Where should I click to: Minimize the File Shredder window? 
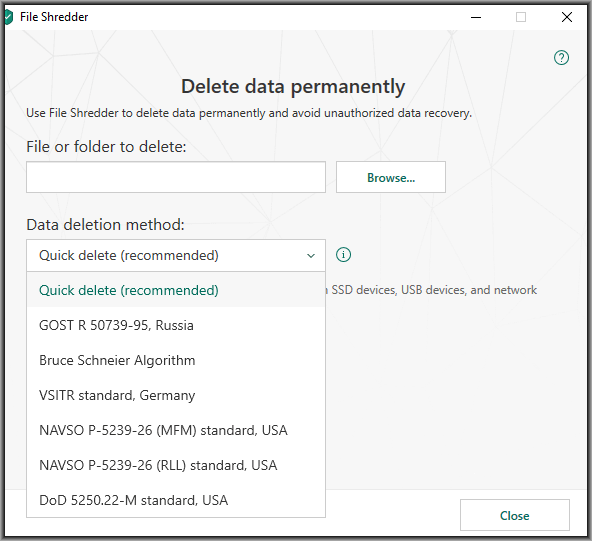point(476,17)
